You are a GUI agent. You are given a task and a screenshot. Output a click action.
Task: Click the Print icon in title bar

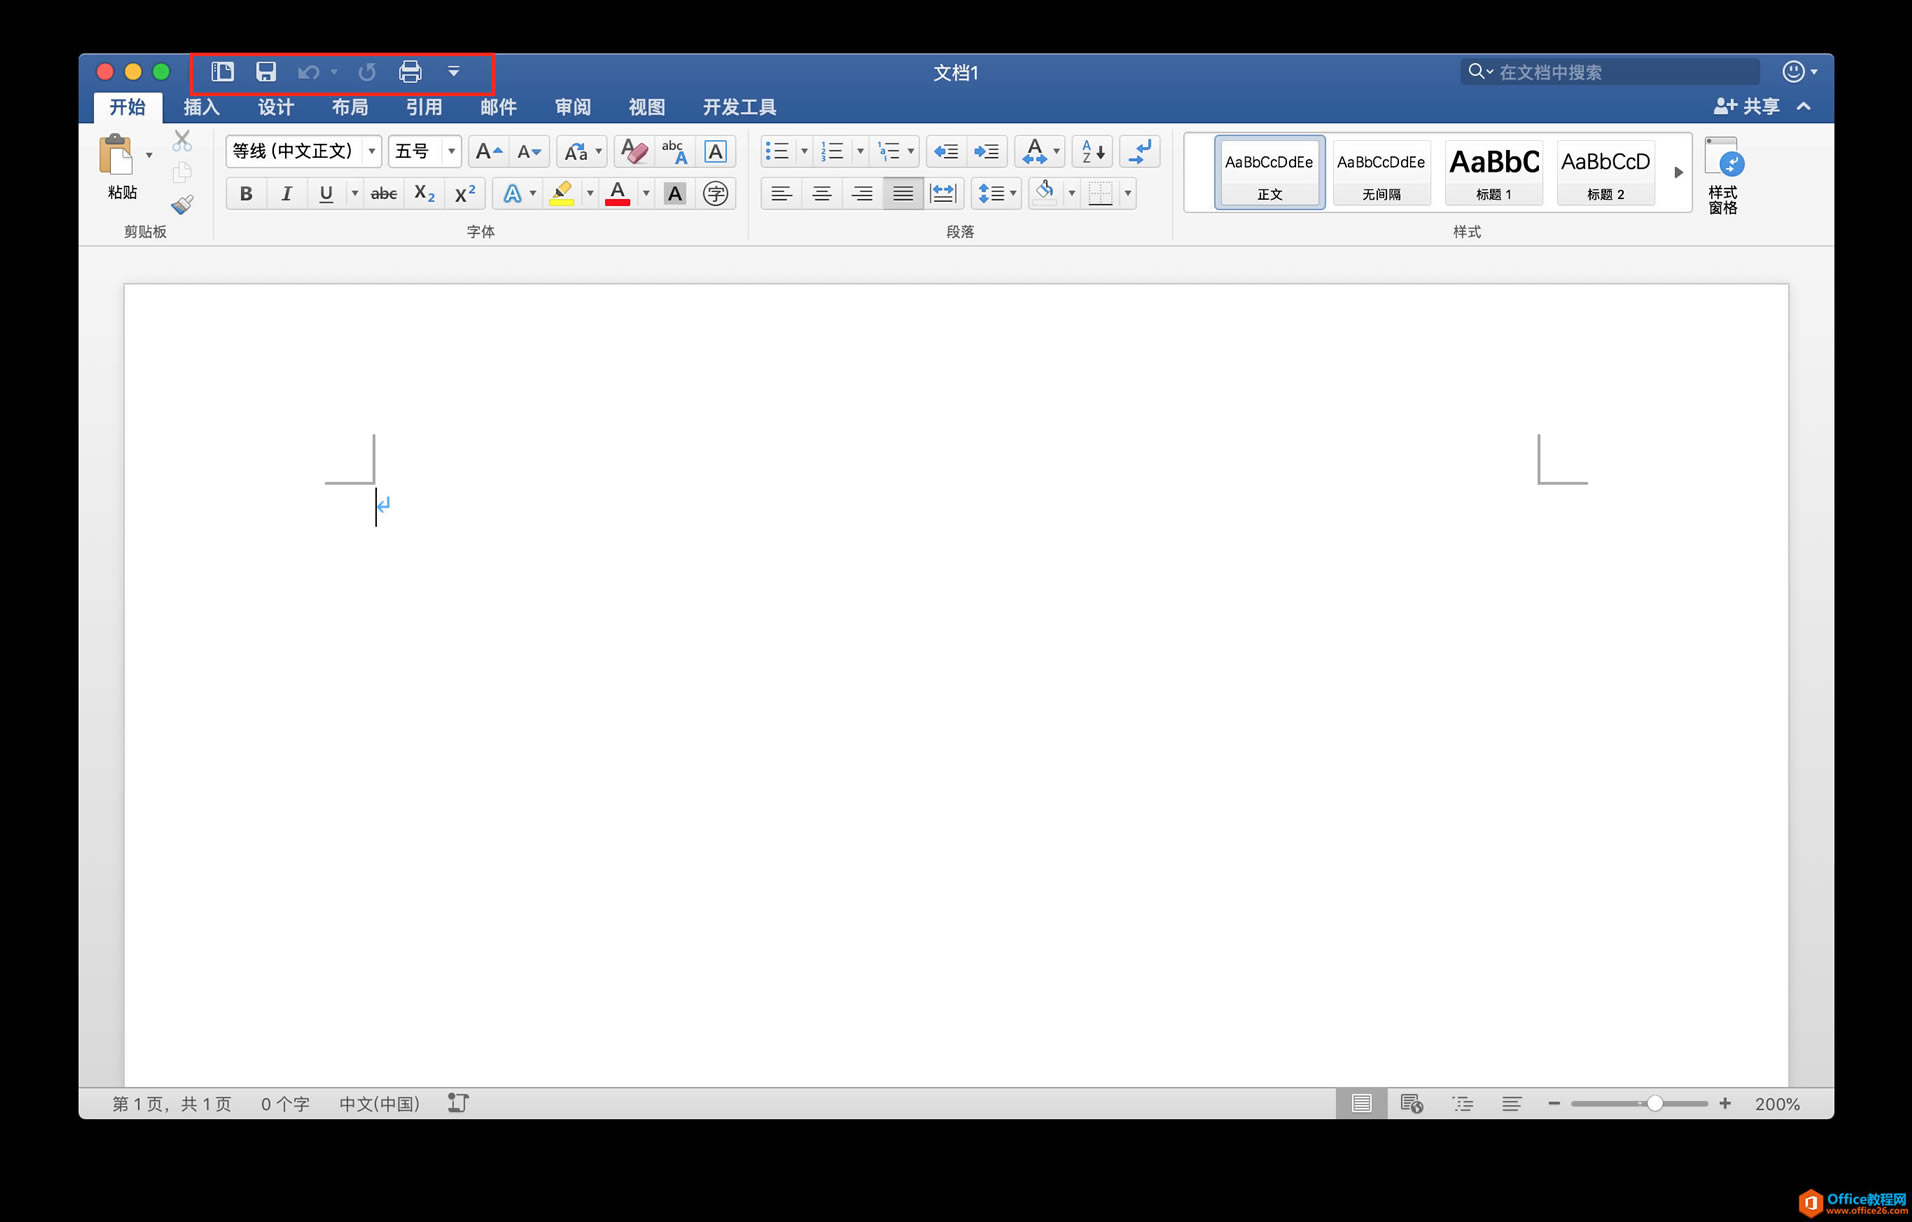point(410,72)
